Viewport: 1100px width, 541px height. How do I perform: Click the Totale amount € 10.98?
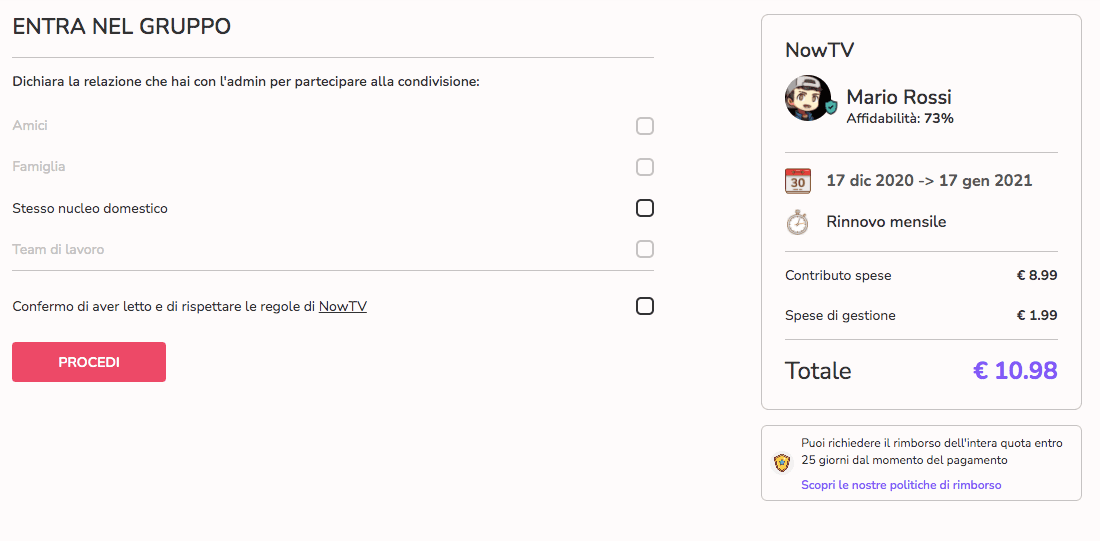[x=1015, y=370]
